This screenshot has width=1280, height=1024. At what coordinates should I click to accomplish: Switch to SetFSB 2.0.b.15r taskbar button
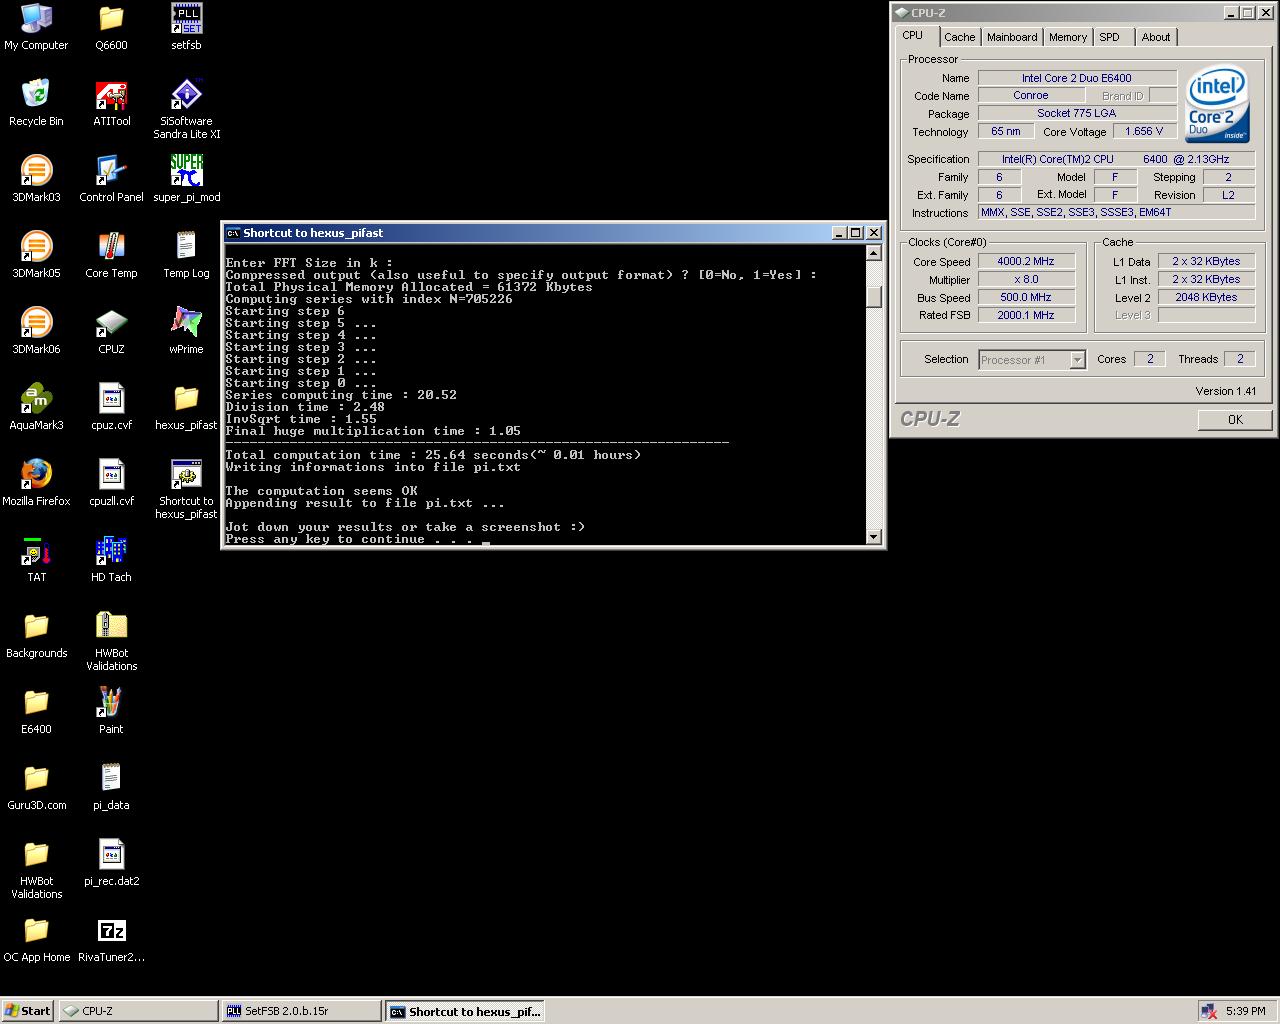pos(301,1011)
